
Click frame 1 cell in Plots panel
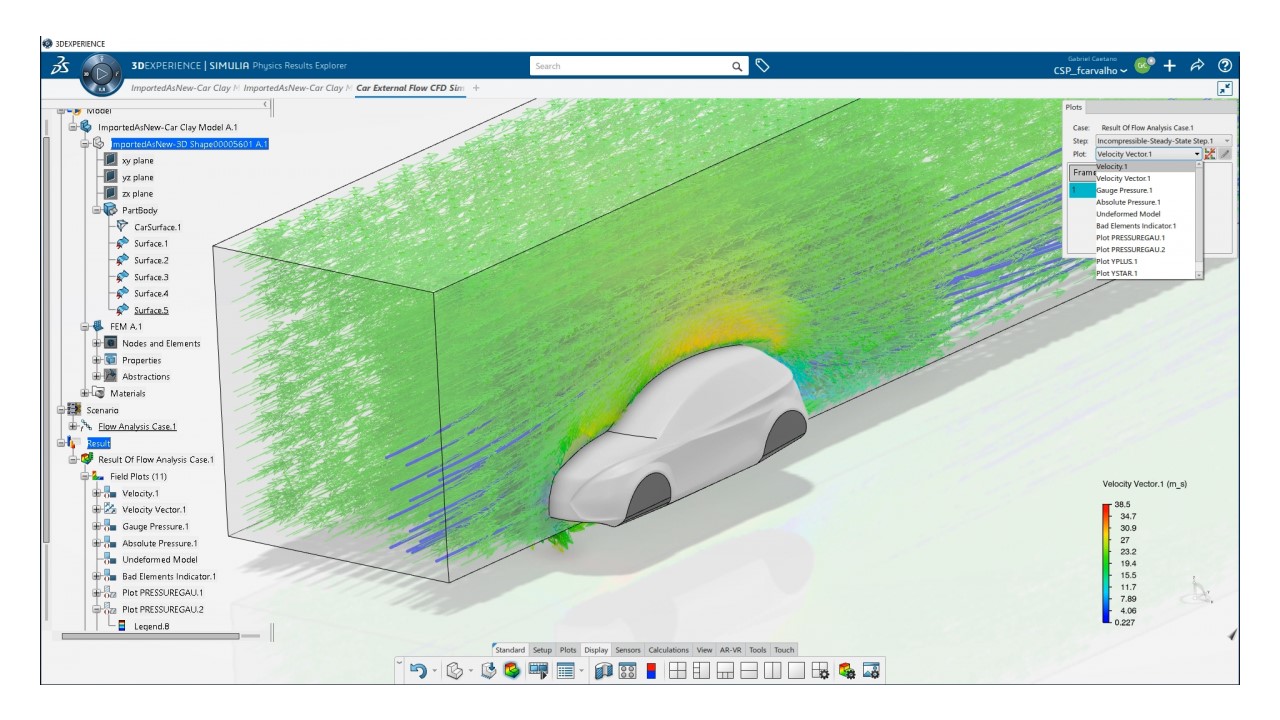point(1082,189)
